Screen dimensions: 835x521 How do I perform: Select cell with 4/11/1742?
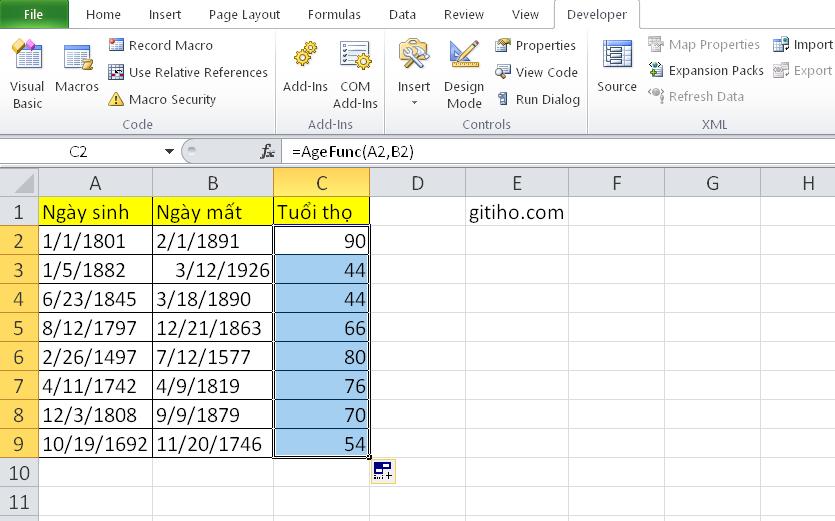coord(95,386)
